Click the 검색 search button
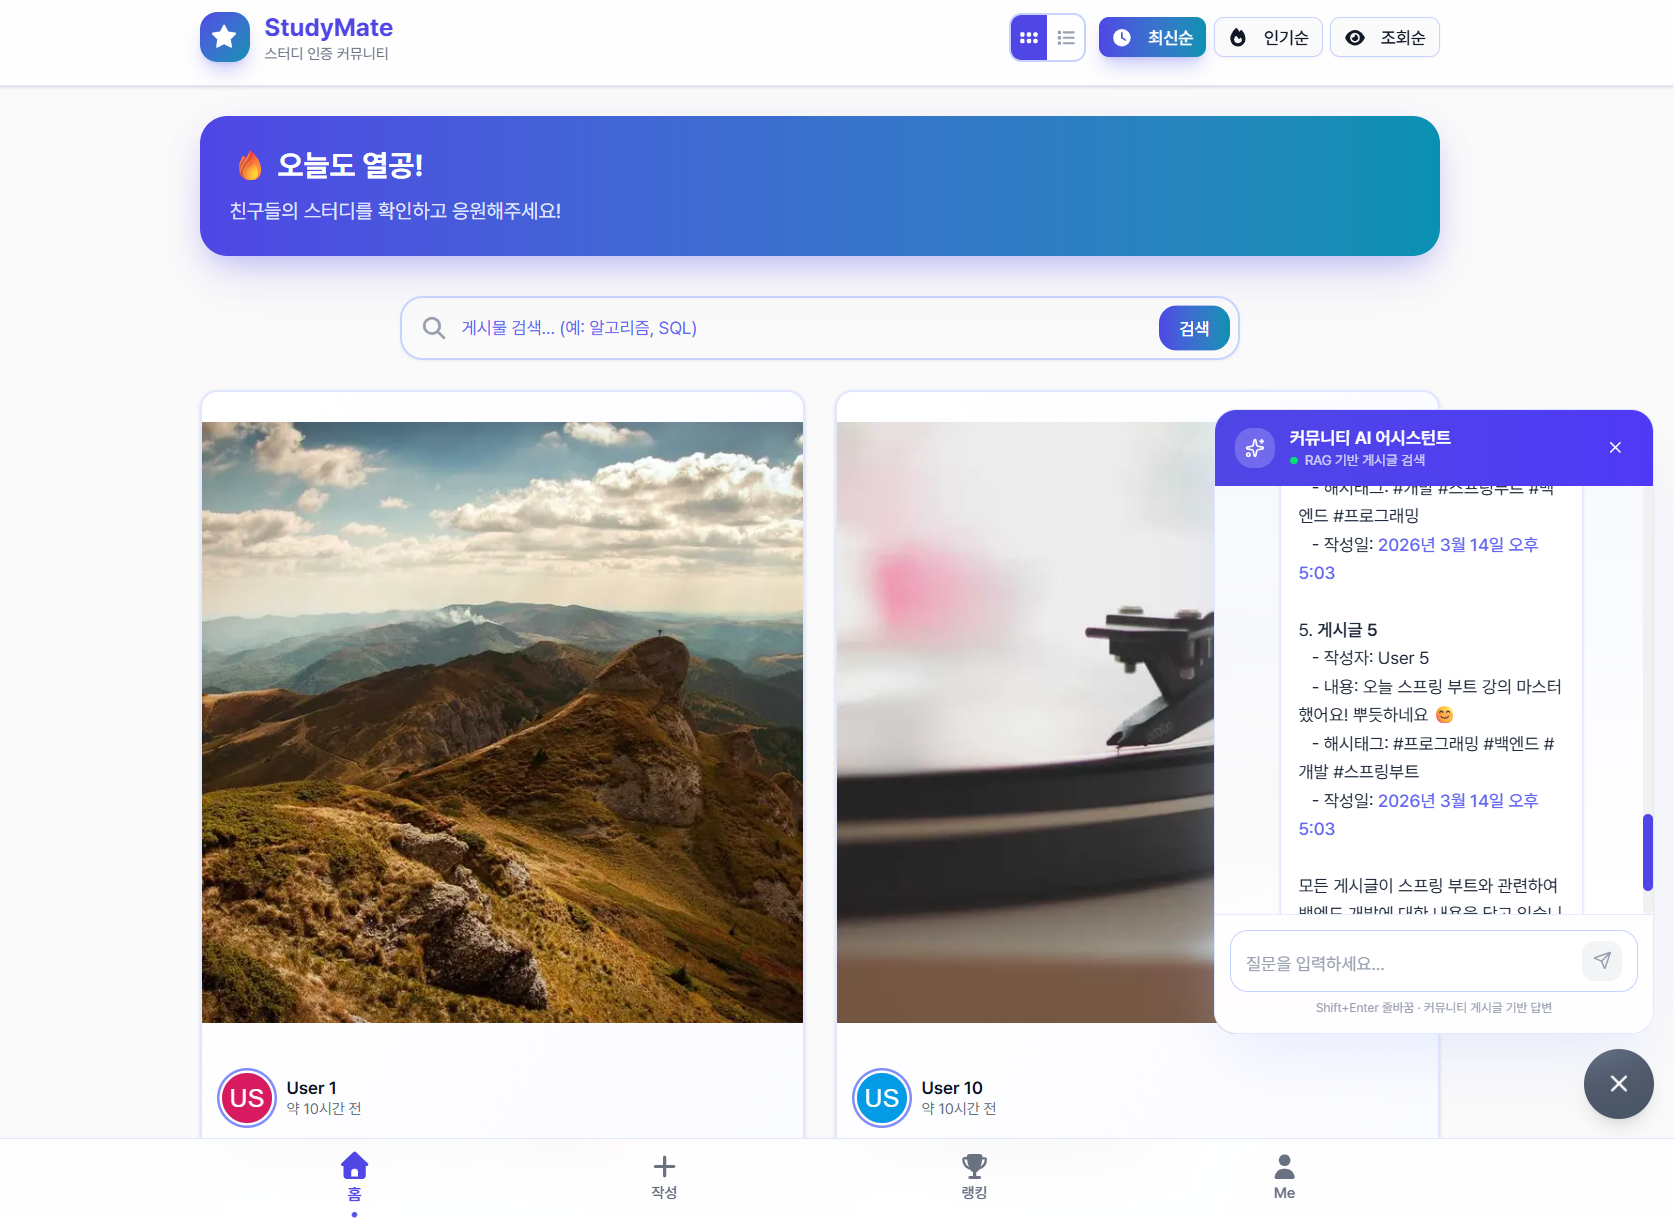The image size is (1674, 1218). 1194,328
